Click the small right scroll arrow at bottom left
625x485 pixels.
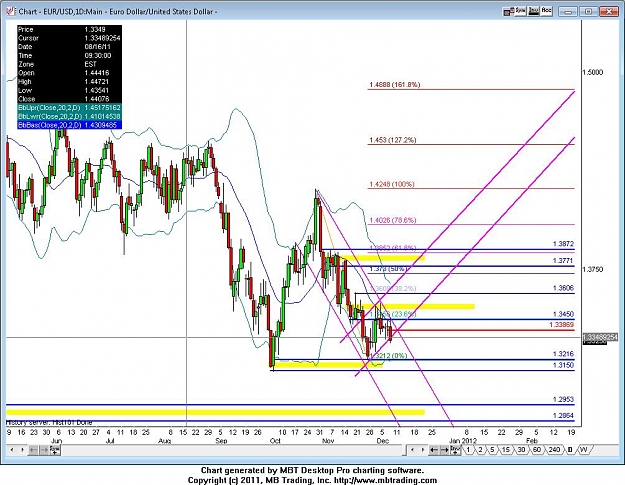click(22, 450)
